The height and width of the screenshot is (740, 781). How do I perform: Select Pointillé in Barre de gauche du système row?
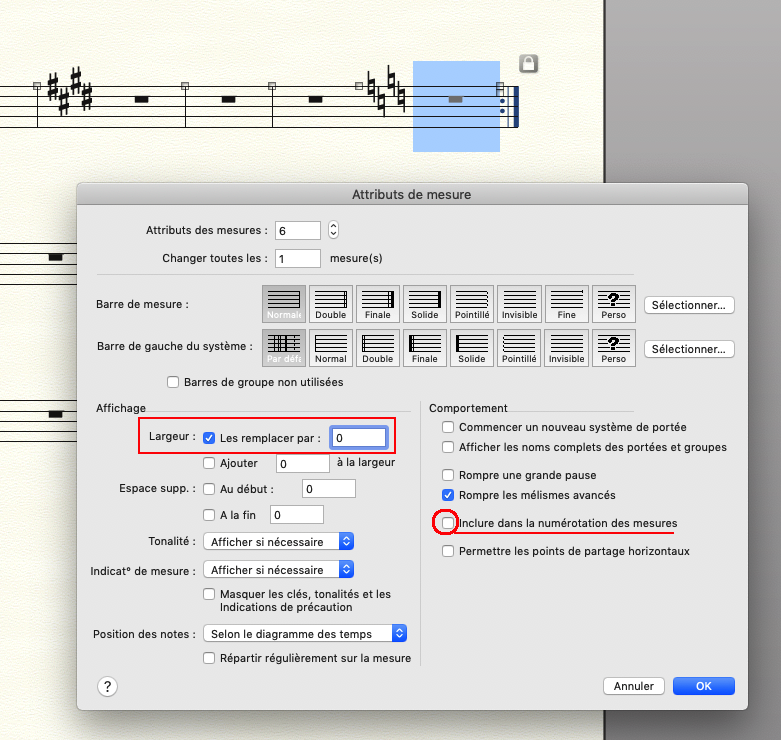tap(519, 347)
